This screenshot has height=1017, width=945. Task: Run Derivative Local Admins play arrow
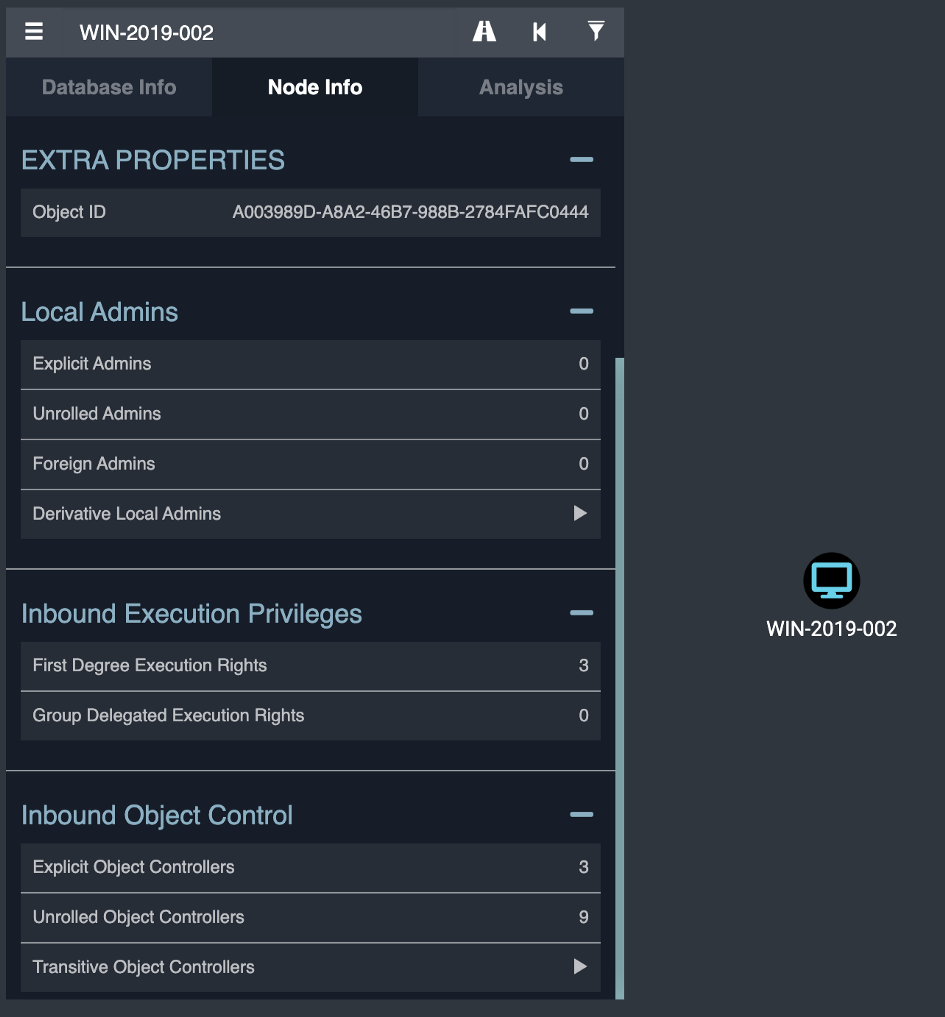point(580,514)
